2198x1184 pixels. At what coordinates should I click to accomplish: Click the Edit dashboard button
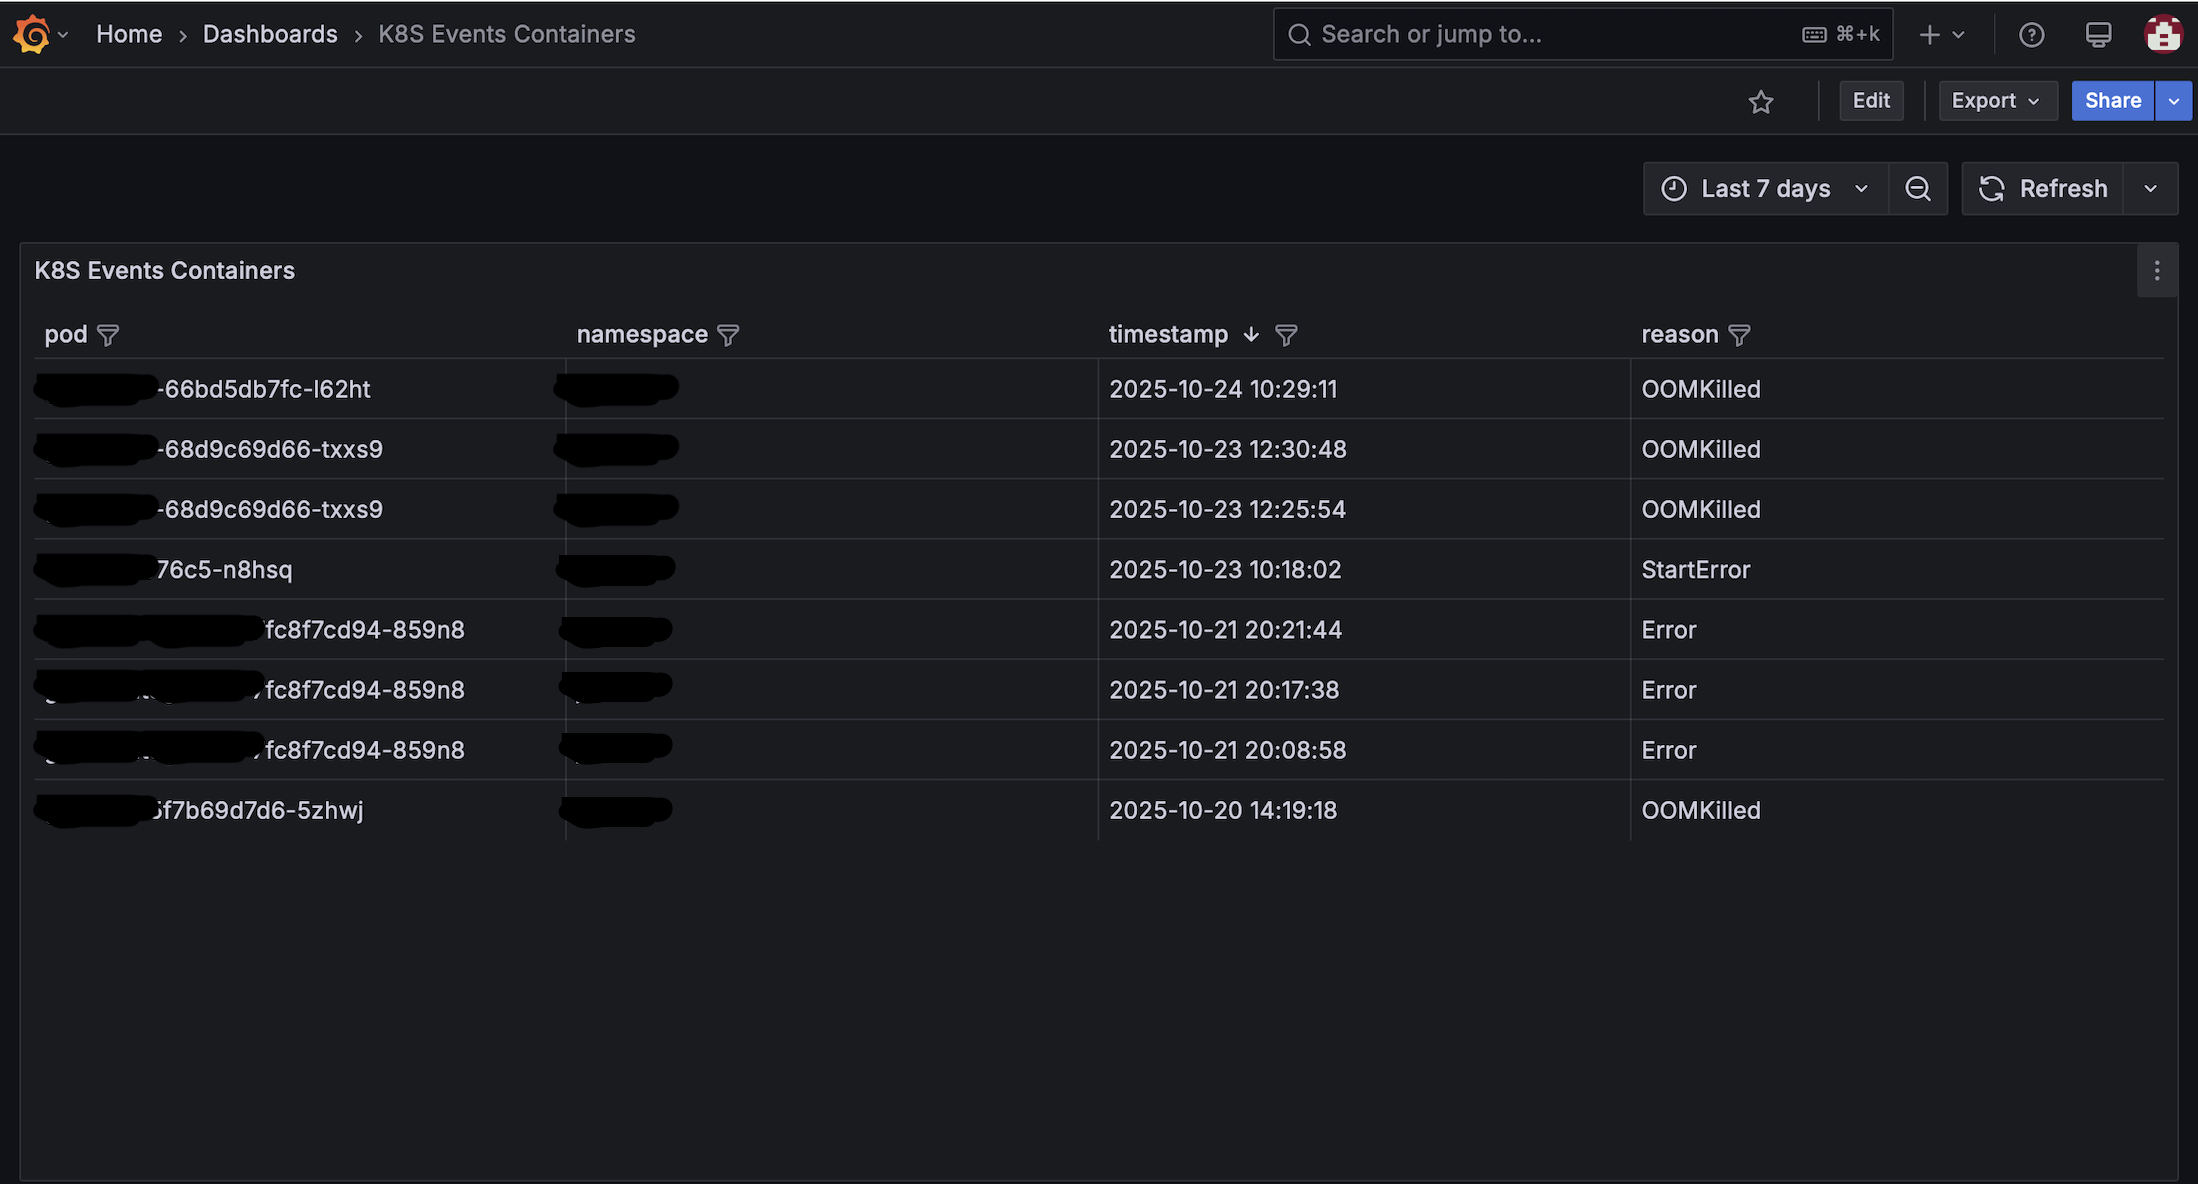[1871, 101]
